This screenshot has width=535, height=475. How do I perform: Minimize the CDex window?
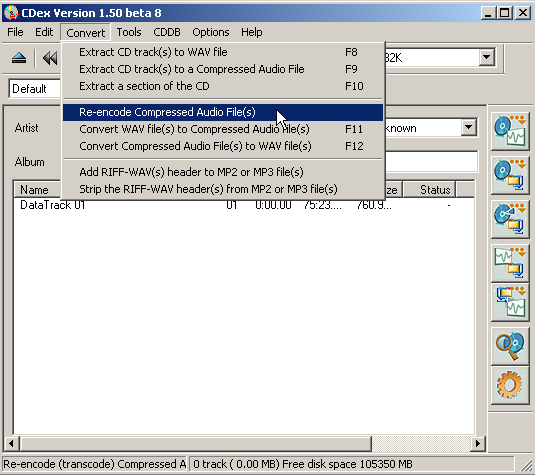point(489,13)
